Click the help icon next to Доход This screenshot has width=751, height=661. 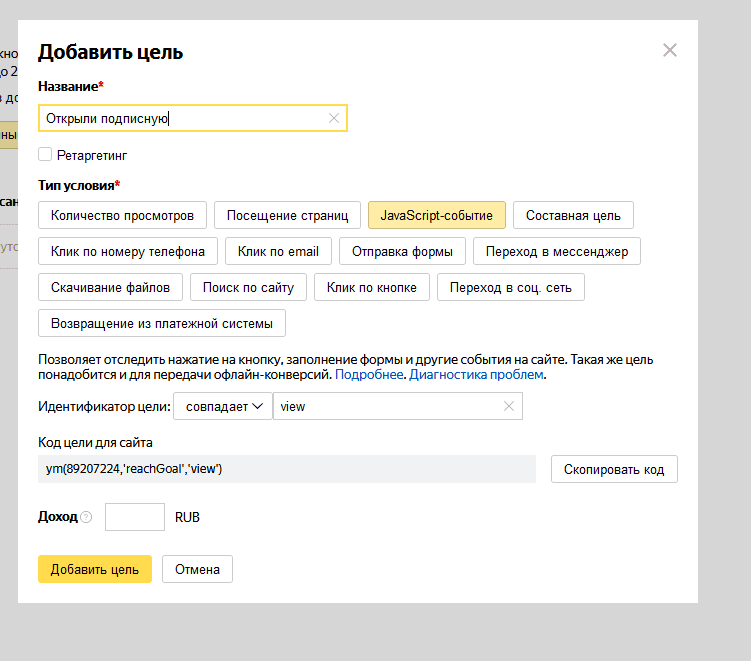86,517
